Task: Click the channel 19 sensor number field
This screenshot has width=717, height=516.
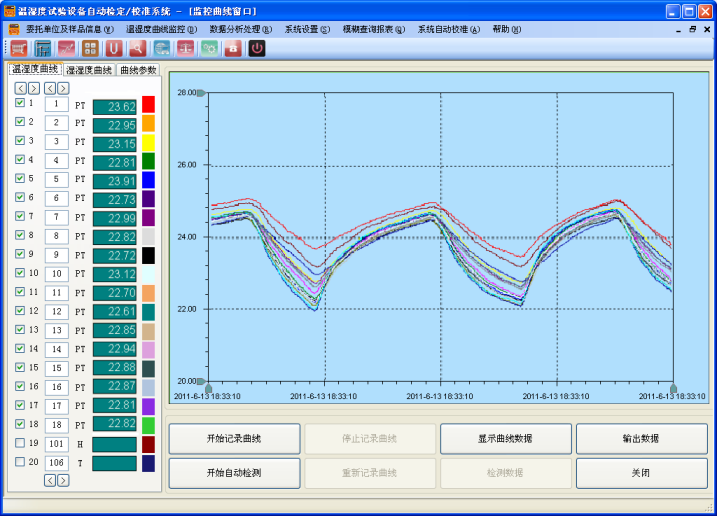Action: pos(57,443)
